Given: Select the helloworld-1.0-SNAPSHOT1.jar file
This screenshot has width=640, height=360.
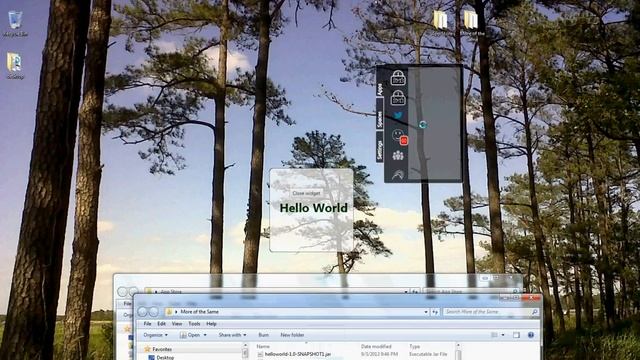Looking at the screenshot, I should coord(298,354).
